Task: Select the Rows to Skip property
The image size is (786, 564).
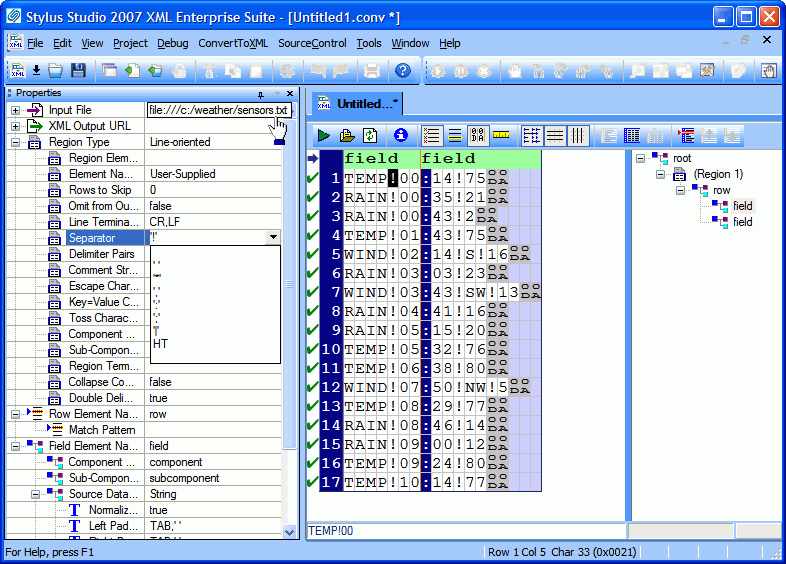Action: [100, 190]
